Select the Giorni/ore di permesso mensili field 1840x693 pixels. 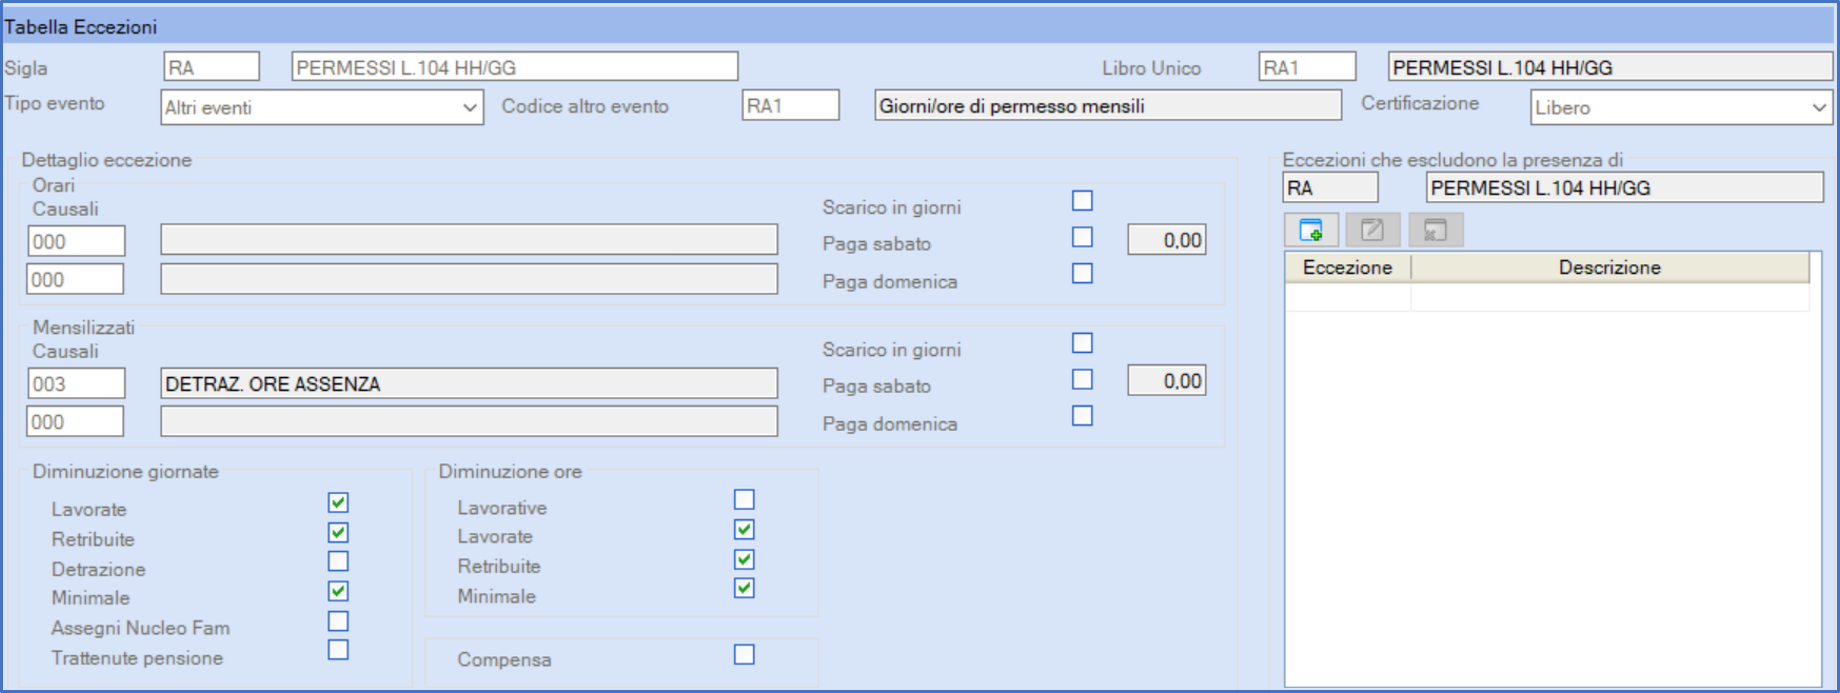click(1108, 105)
